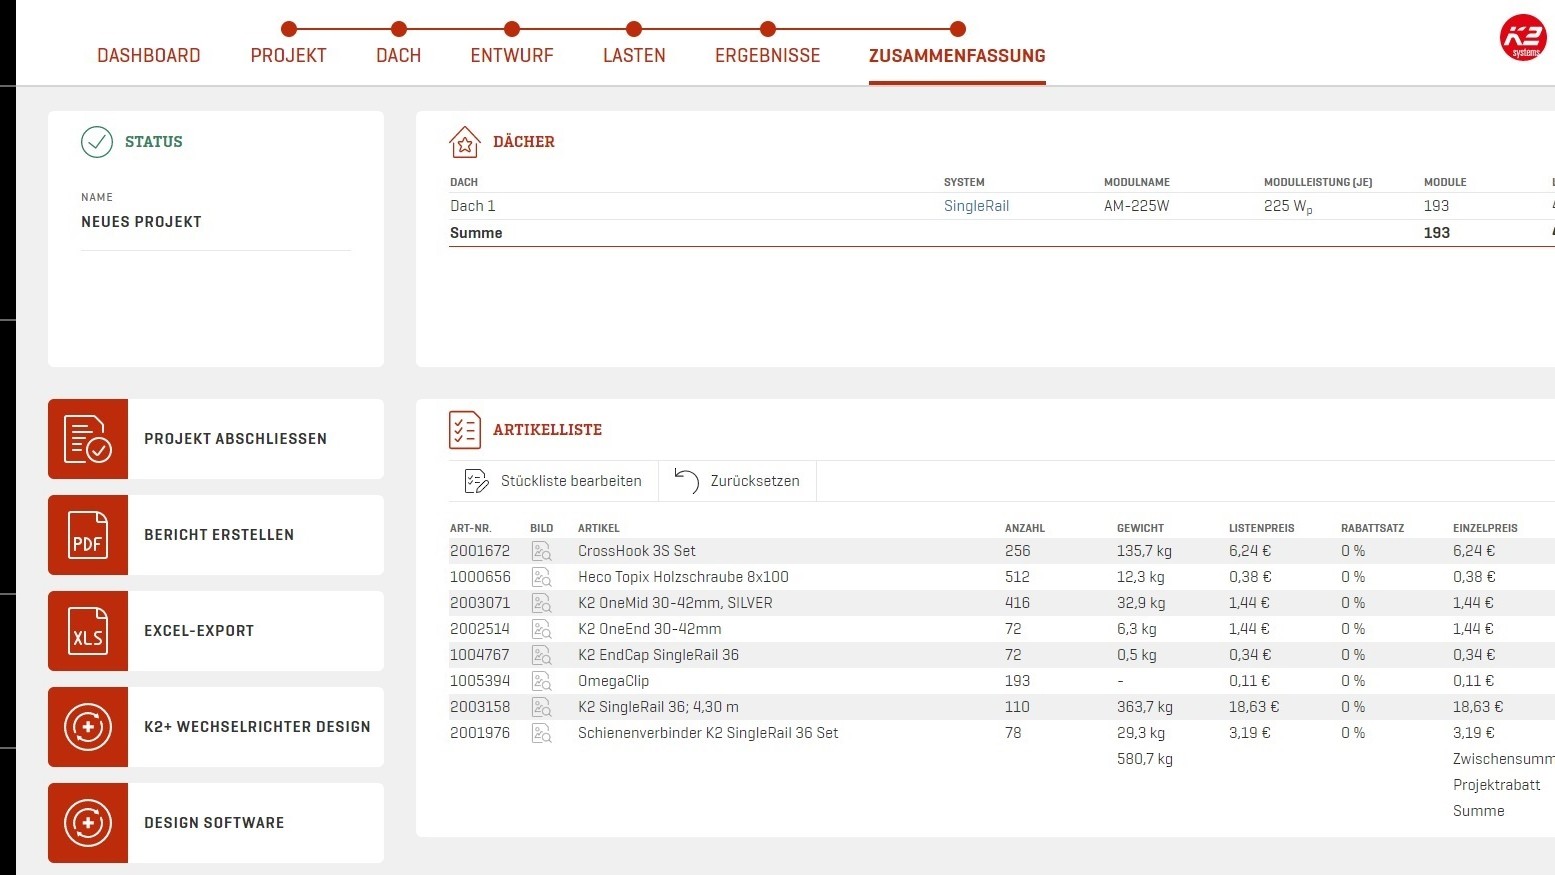The width and height of the screenshot is (1555, 875).
Task: Click the K2 OneMid 30-42mm, SILVER article name
Action: [x=675, y=603]
